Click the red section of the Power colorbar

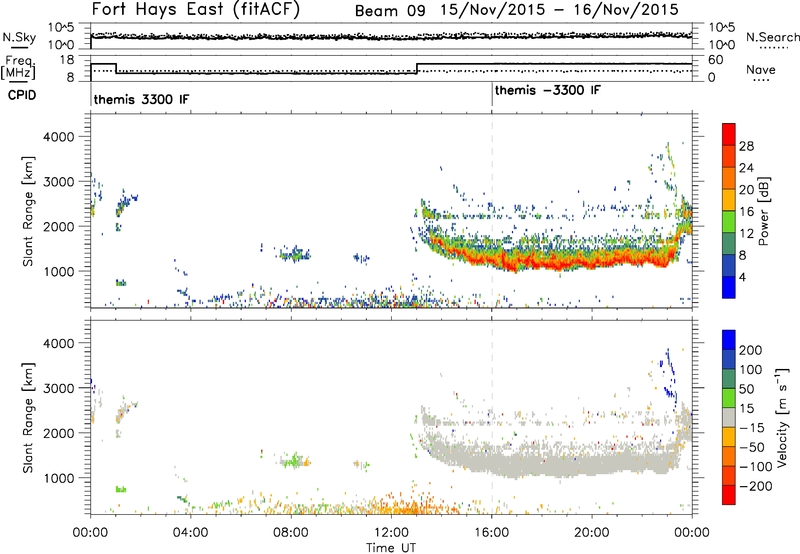729,135
